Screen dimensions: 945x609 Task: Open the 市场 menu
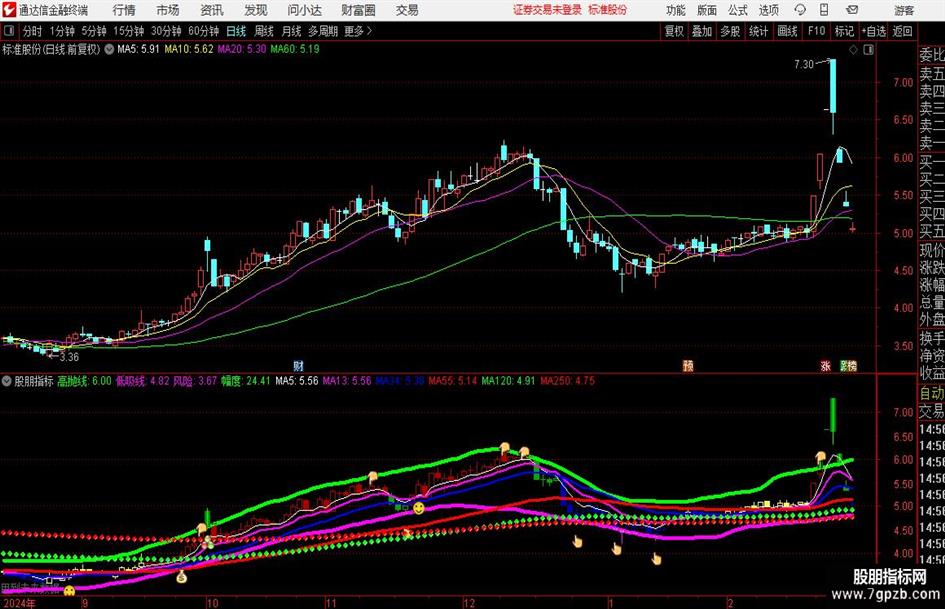coord(168,10)
